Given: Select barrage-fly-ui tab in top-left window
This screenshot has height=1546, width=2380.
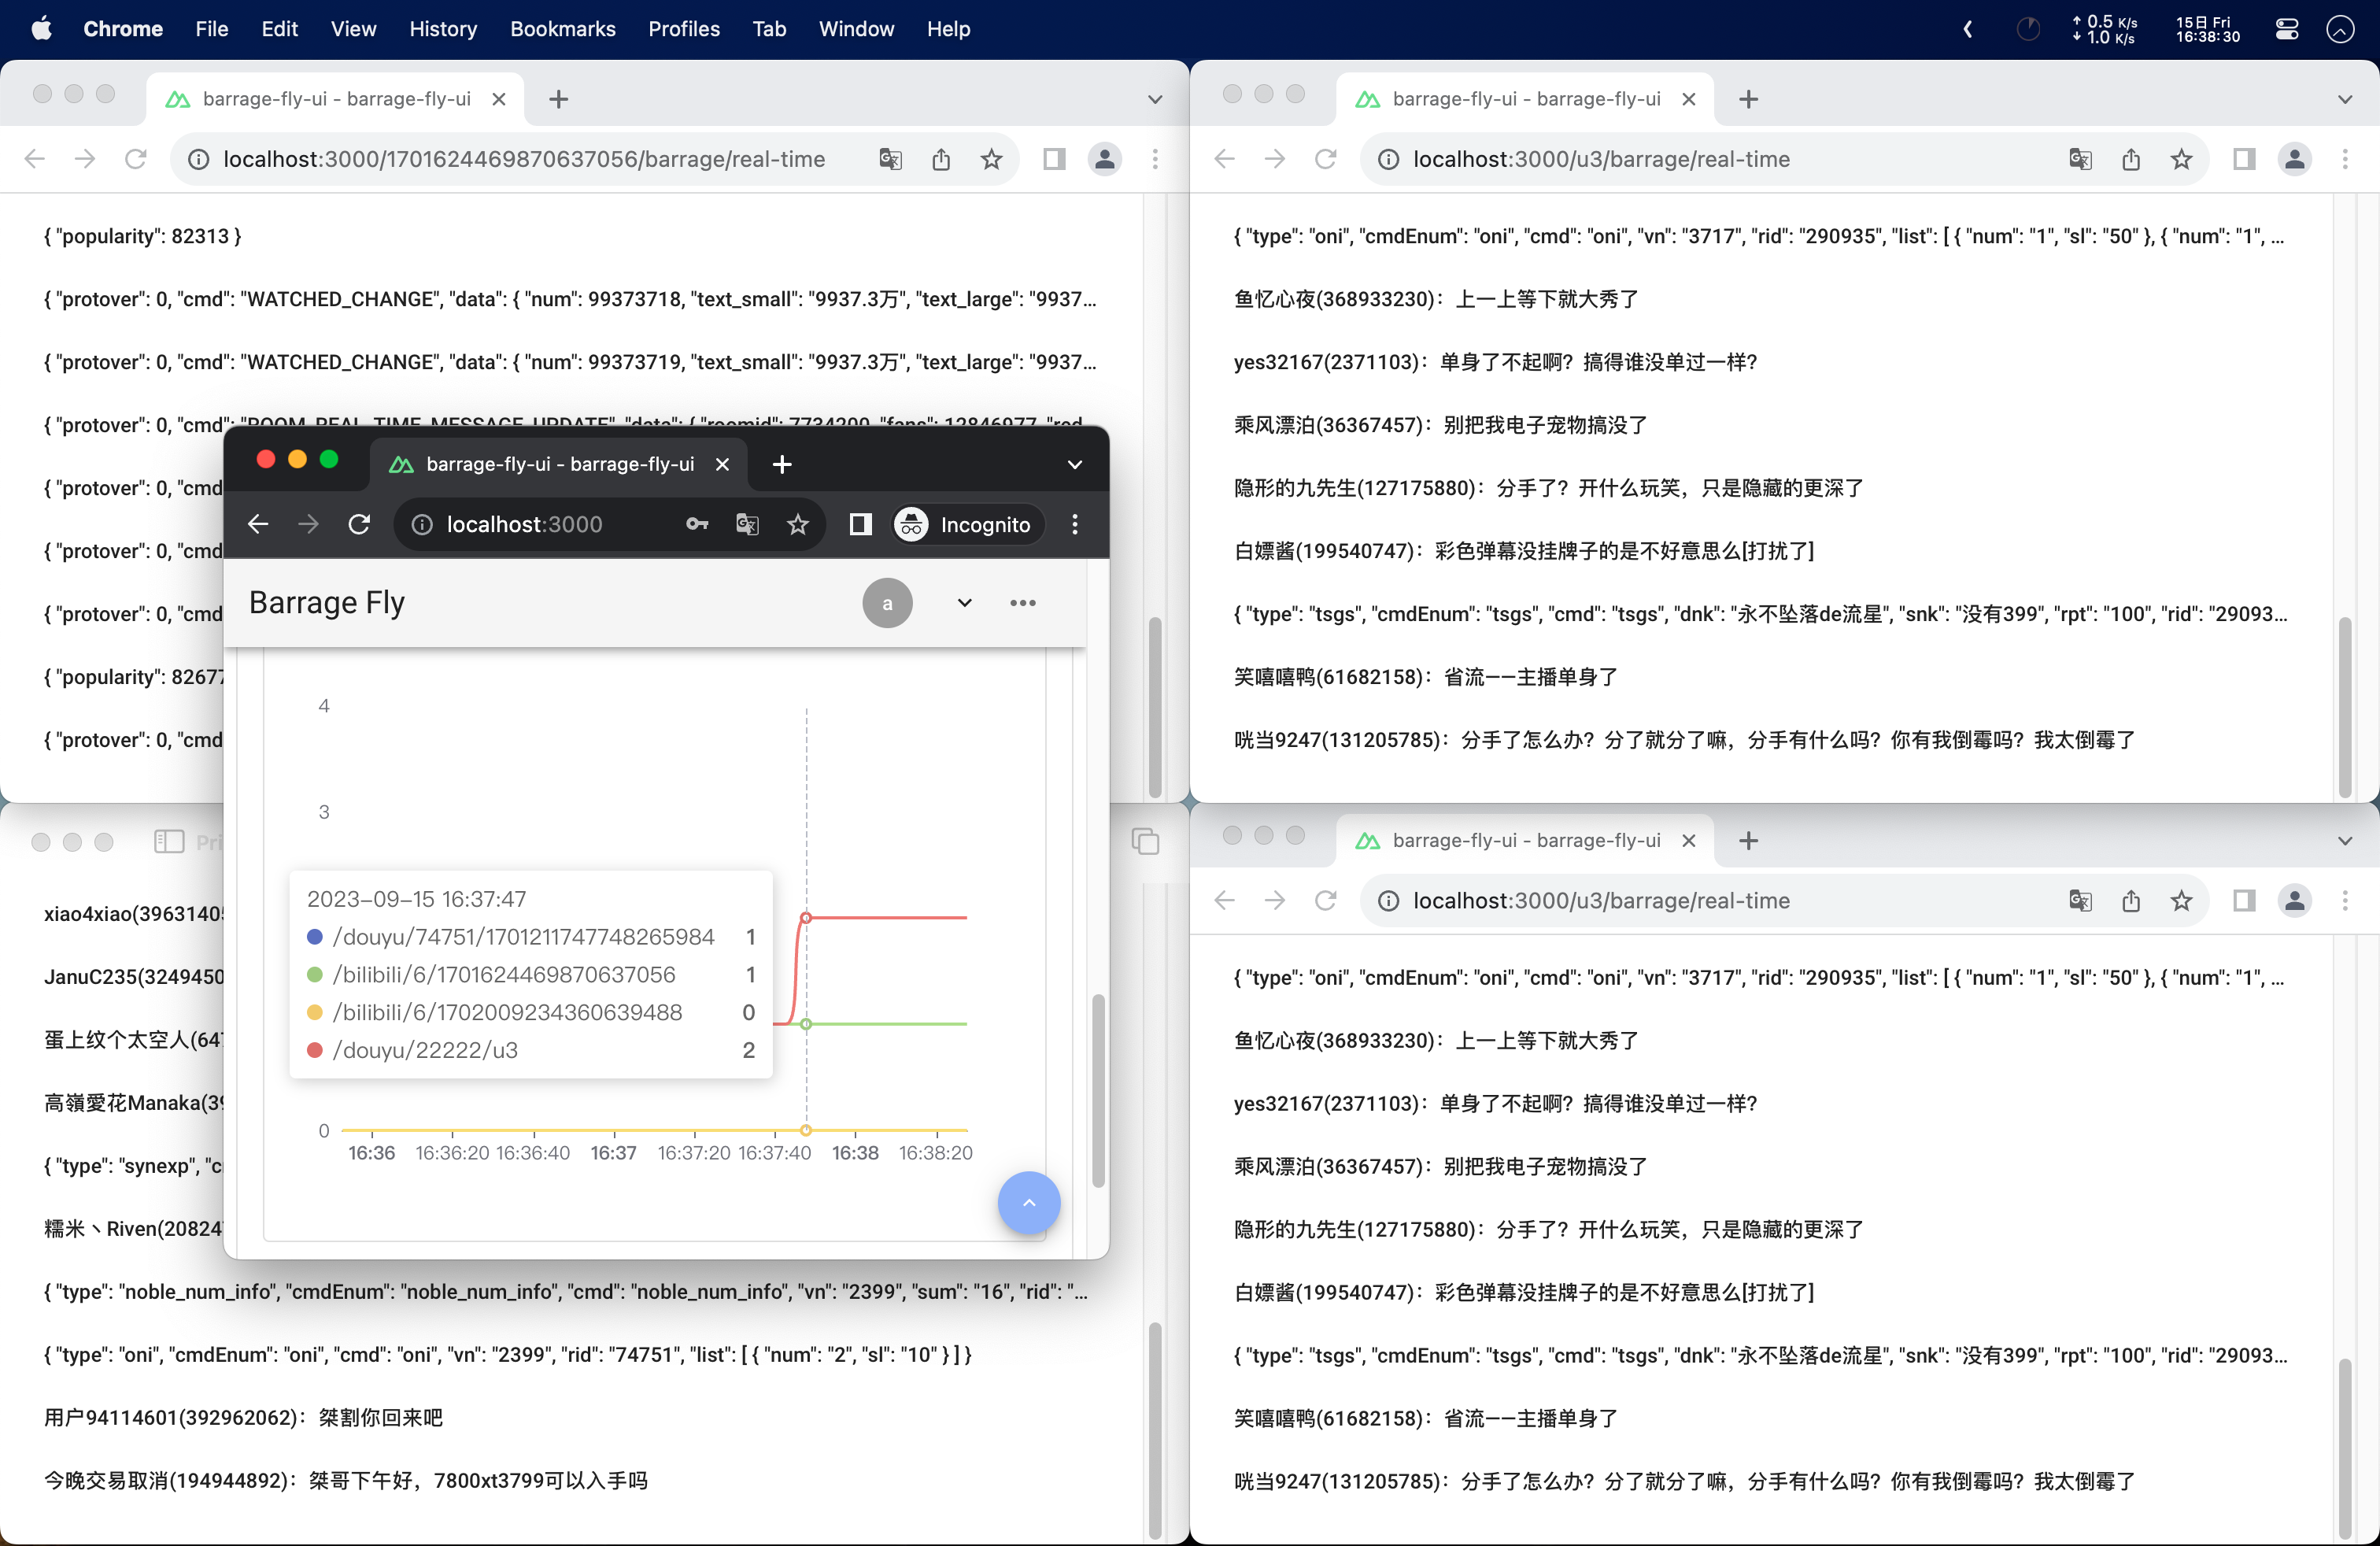Looking at the screenshot, I should [x=336, y=99].
